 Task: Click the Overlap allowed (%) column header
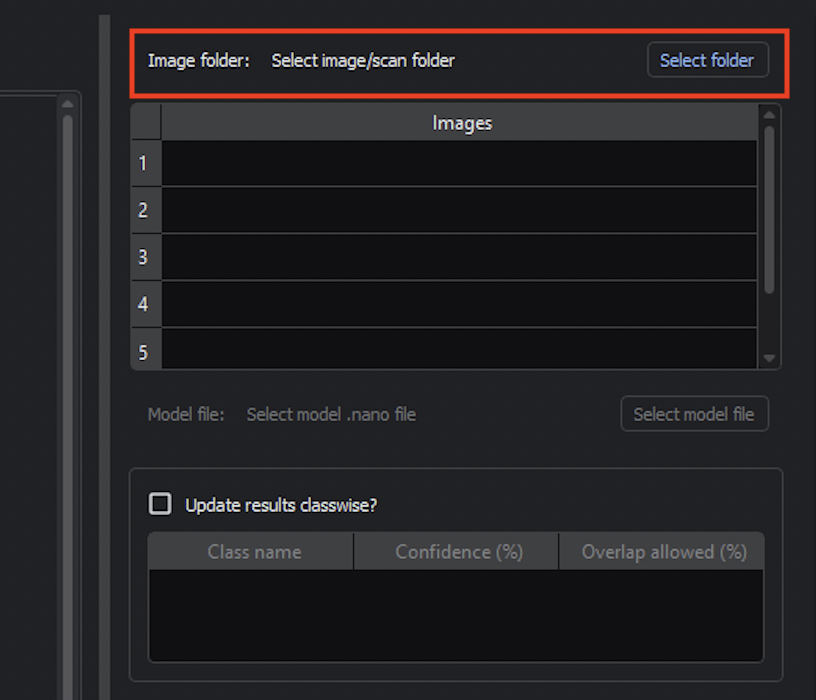(x=664, y=552)
